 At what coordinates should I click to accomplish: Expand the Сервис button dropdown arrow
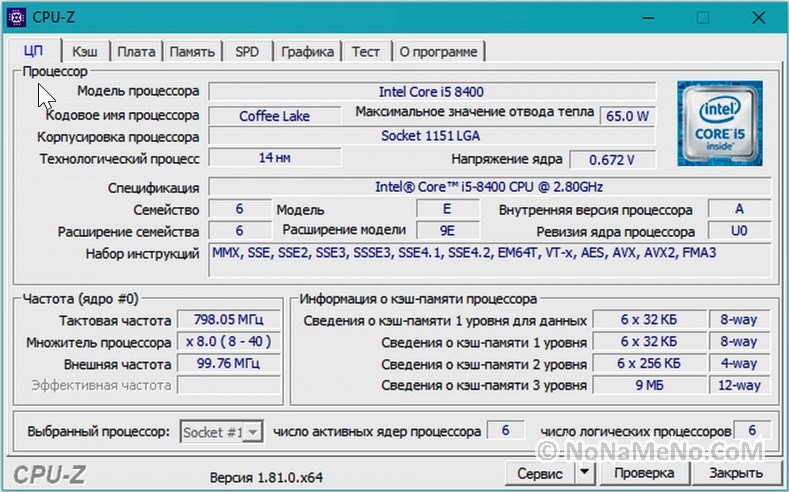585,472
